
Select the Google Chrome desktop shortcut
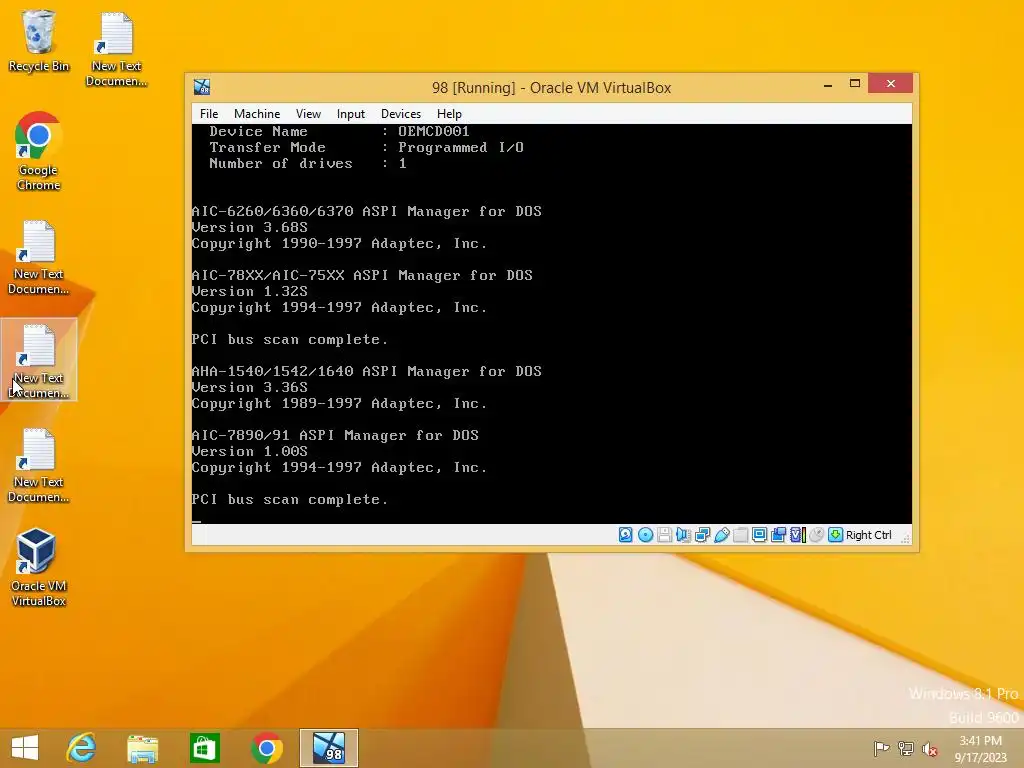[39, 152]
